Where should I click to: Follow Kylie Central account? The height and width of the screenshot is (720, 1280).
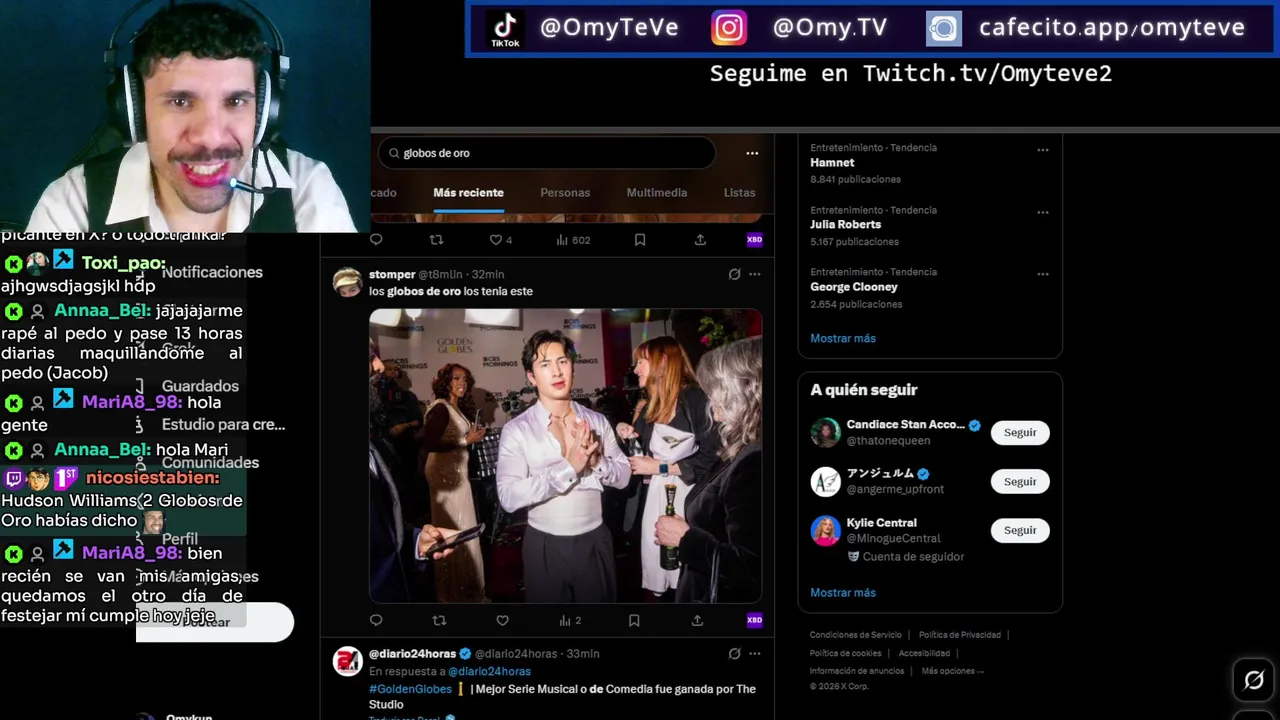[1020, 531]
